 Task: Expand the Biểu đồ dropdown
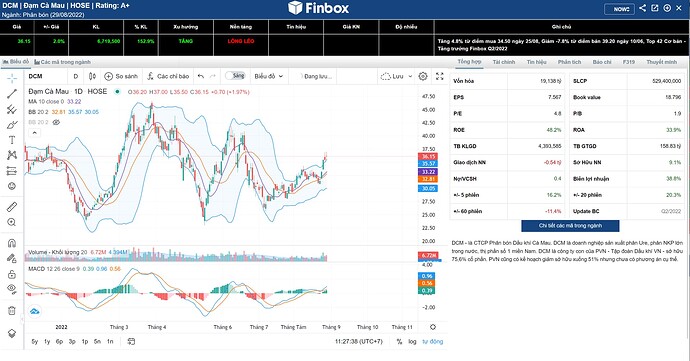coord(268,76)
